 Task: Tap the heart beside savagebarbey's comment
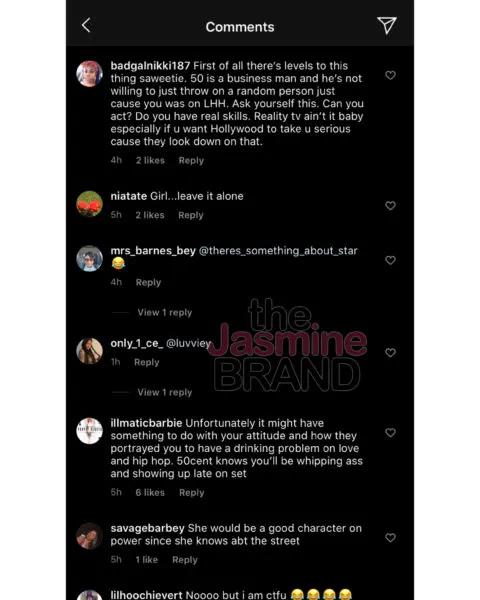pos(390,538)
